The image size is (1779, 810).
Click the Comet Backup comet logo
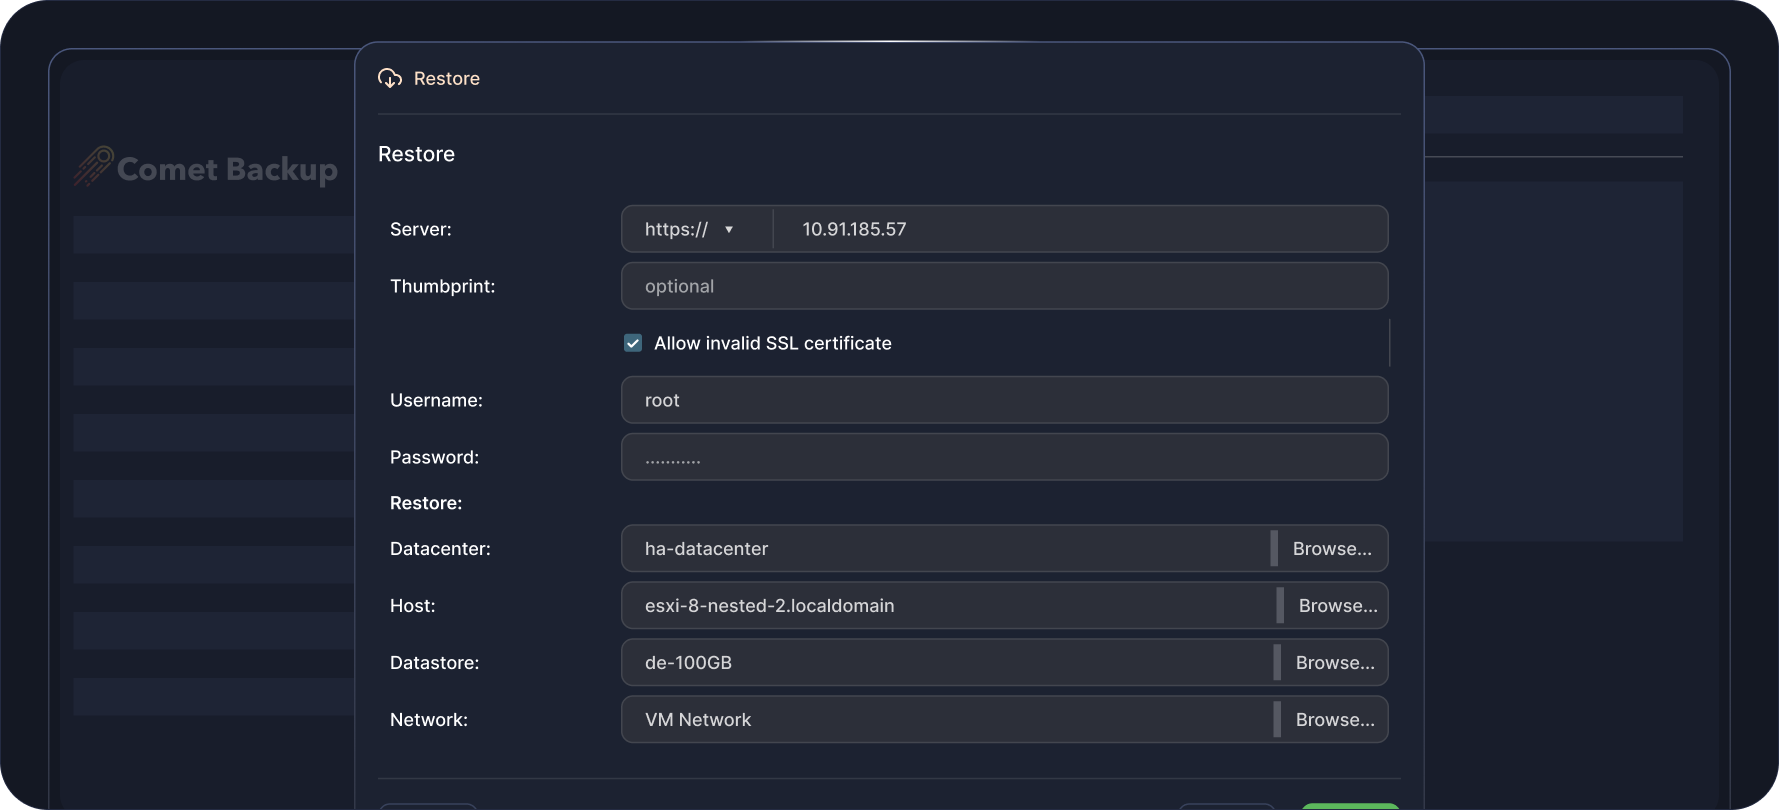(93, 167)
